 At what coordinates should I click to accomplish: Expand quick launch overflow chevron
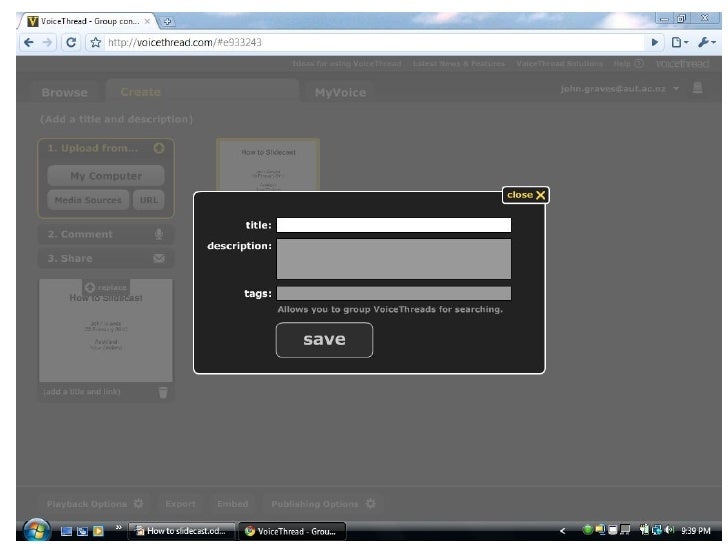click(118, 527)
